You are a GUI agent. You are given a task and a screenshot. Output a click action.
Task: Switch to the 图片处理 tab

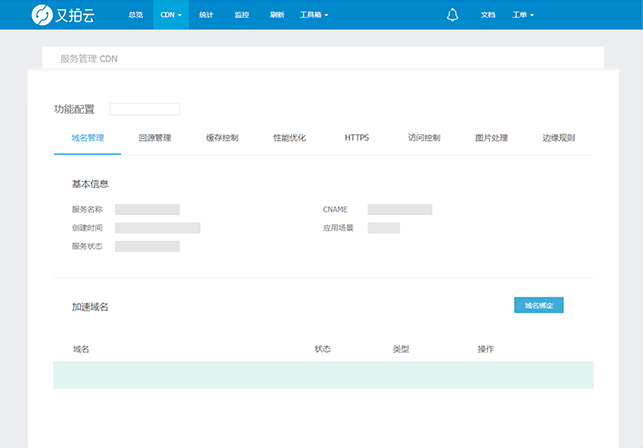pos(491,138)
